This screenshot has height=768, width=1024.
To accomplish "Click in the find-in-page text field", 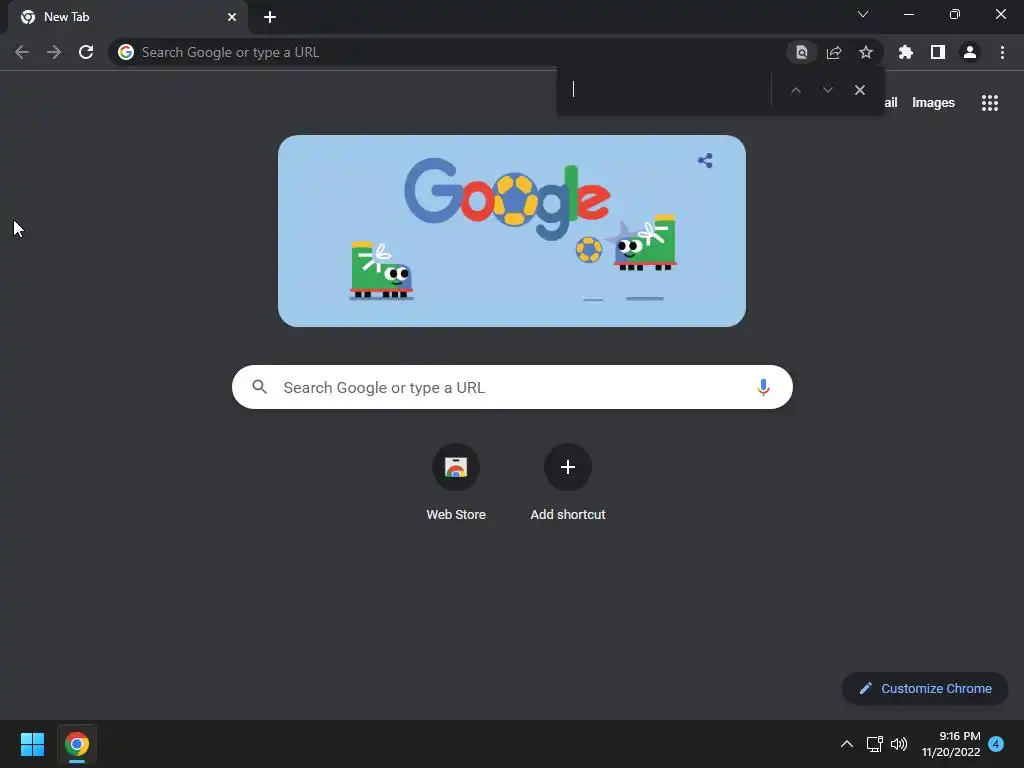I will point(666,90).
